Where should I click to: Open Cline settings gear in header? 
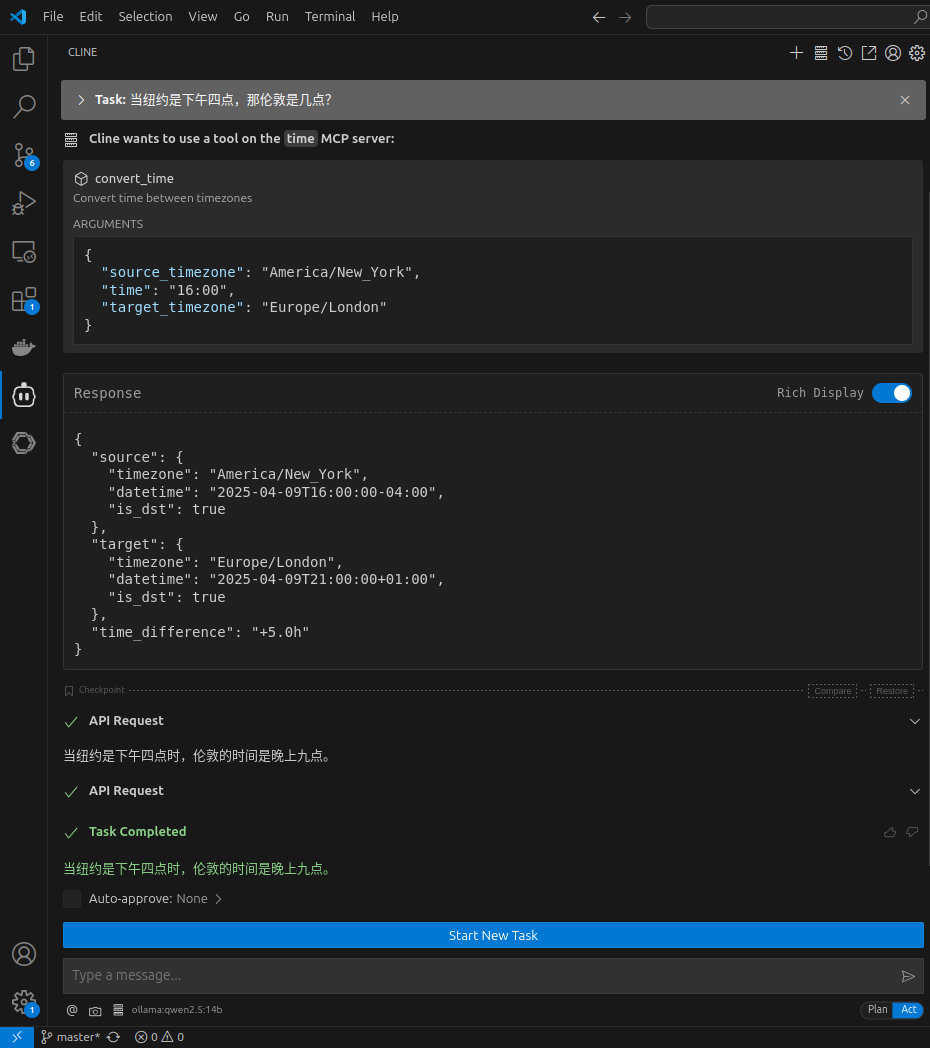917,53
